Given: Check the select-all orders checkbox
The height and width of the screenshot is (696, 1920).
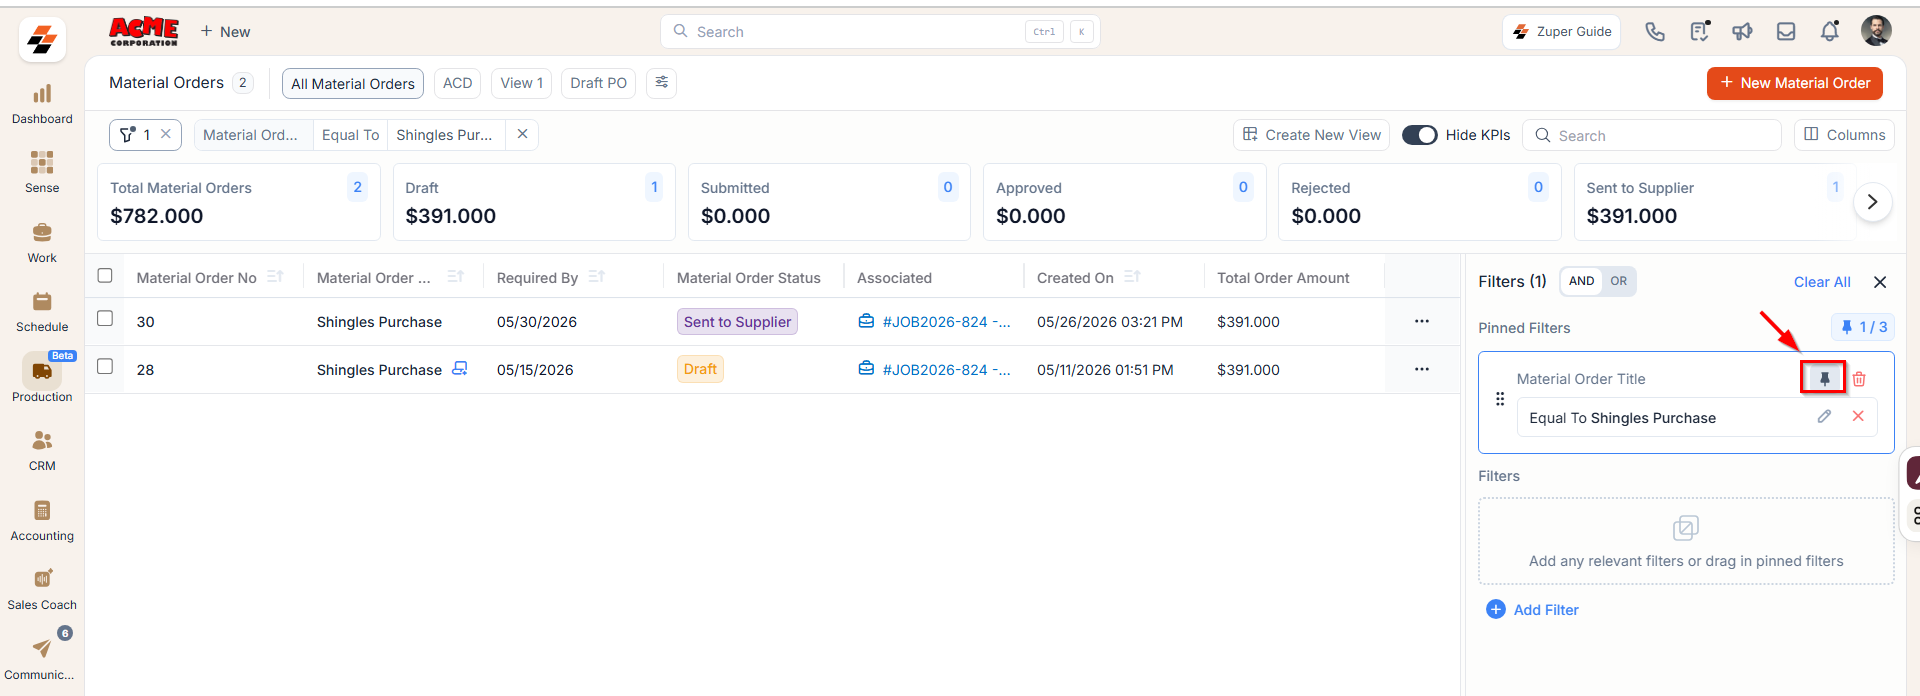Looking at the screenshot, I should [105, 275].
